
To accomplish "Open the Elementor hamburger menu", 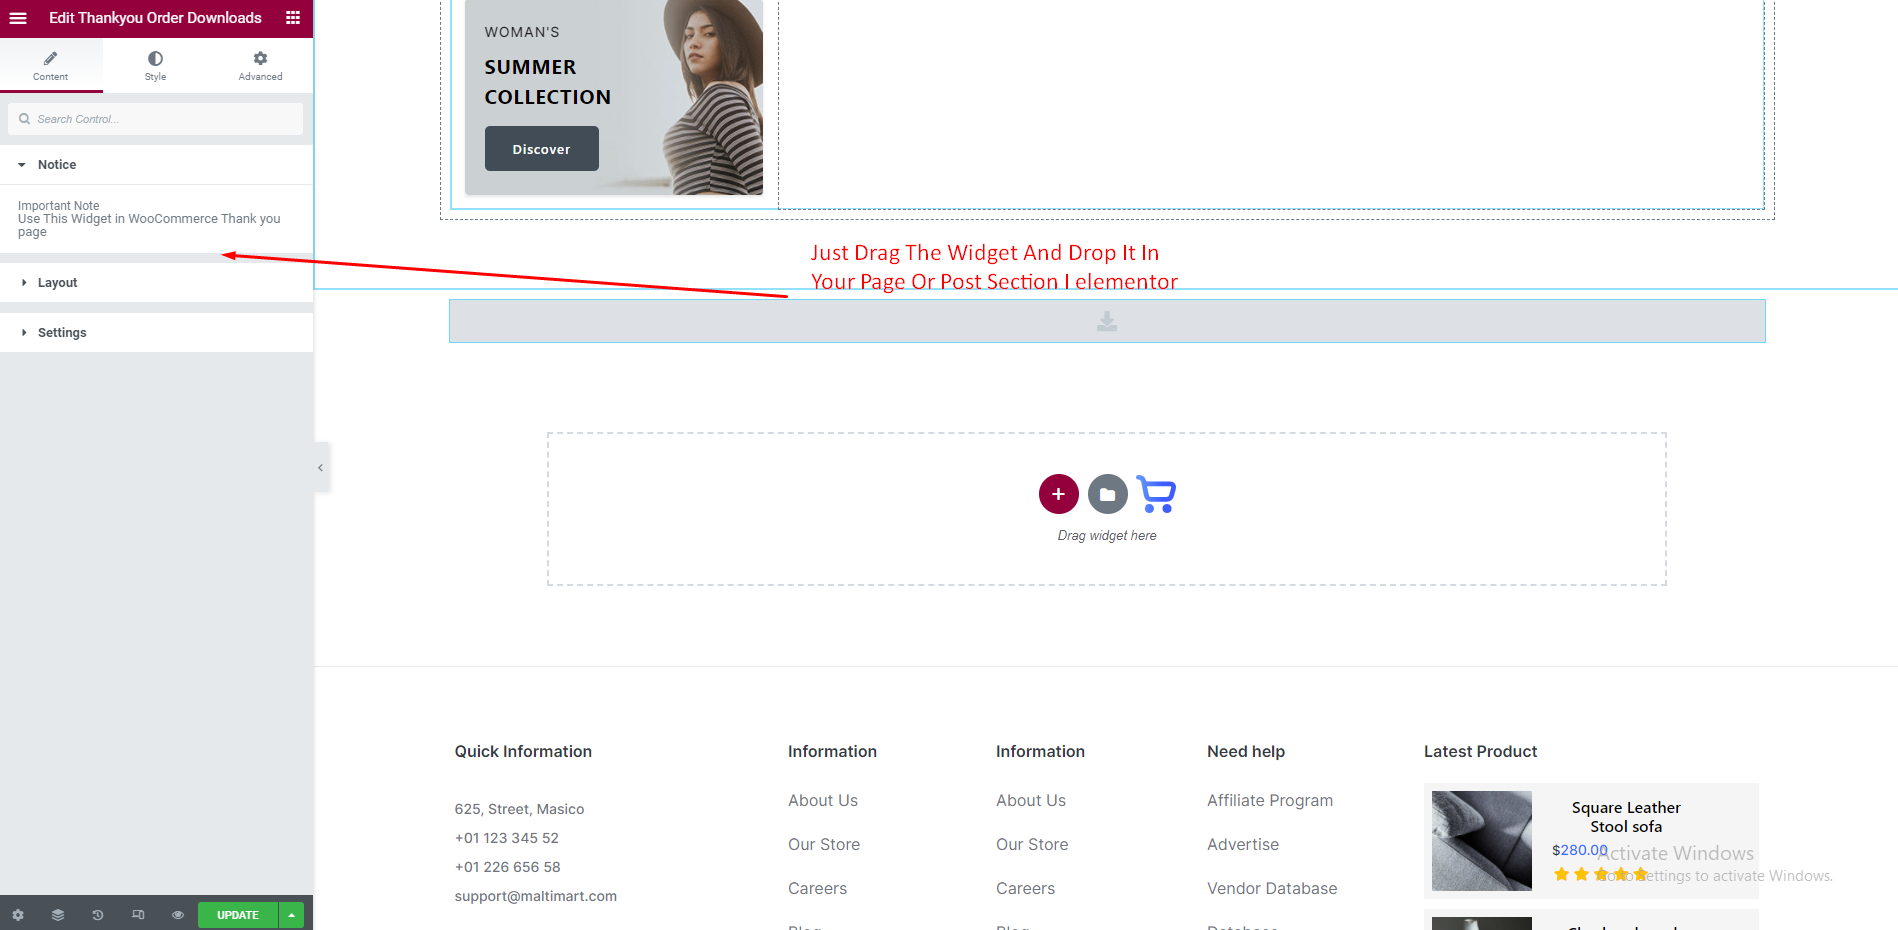I will tap(18, 18).
